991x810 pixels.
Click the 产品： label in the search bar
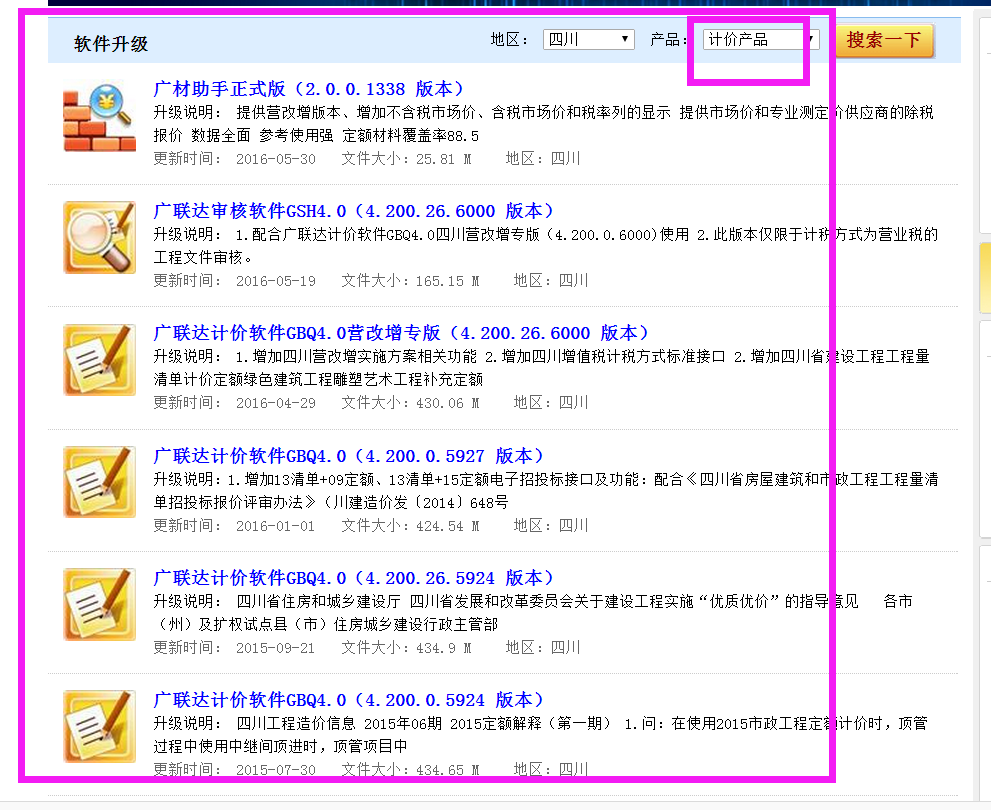point(669,40)
